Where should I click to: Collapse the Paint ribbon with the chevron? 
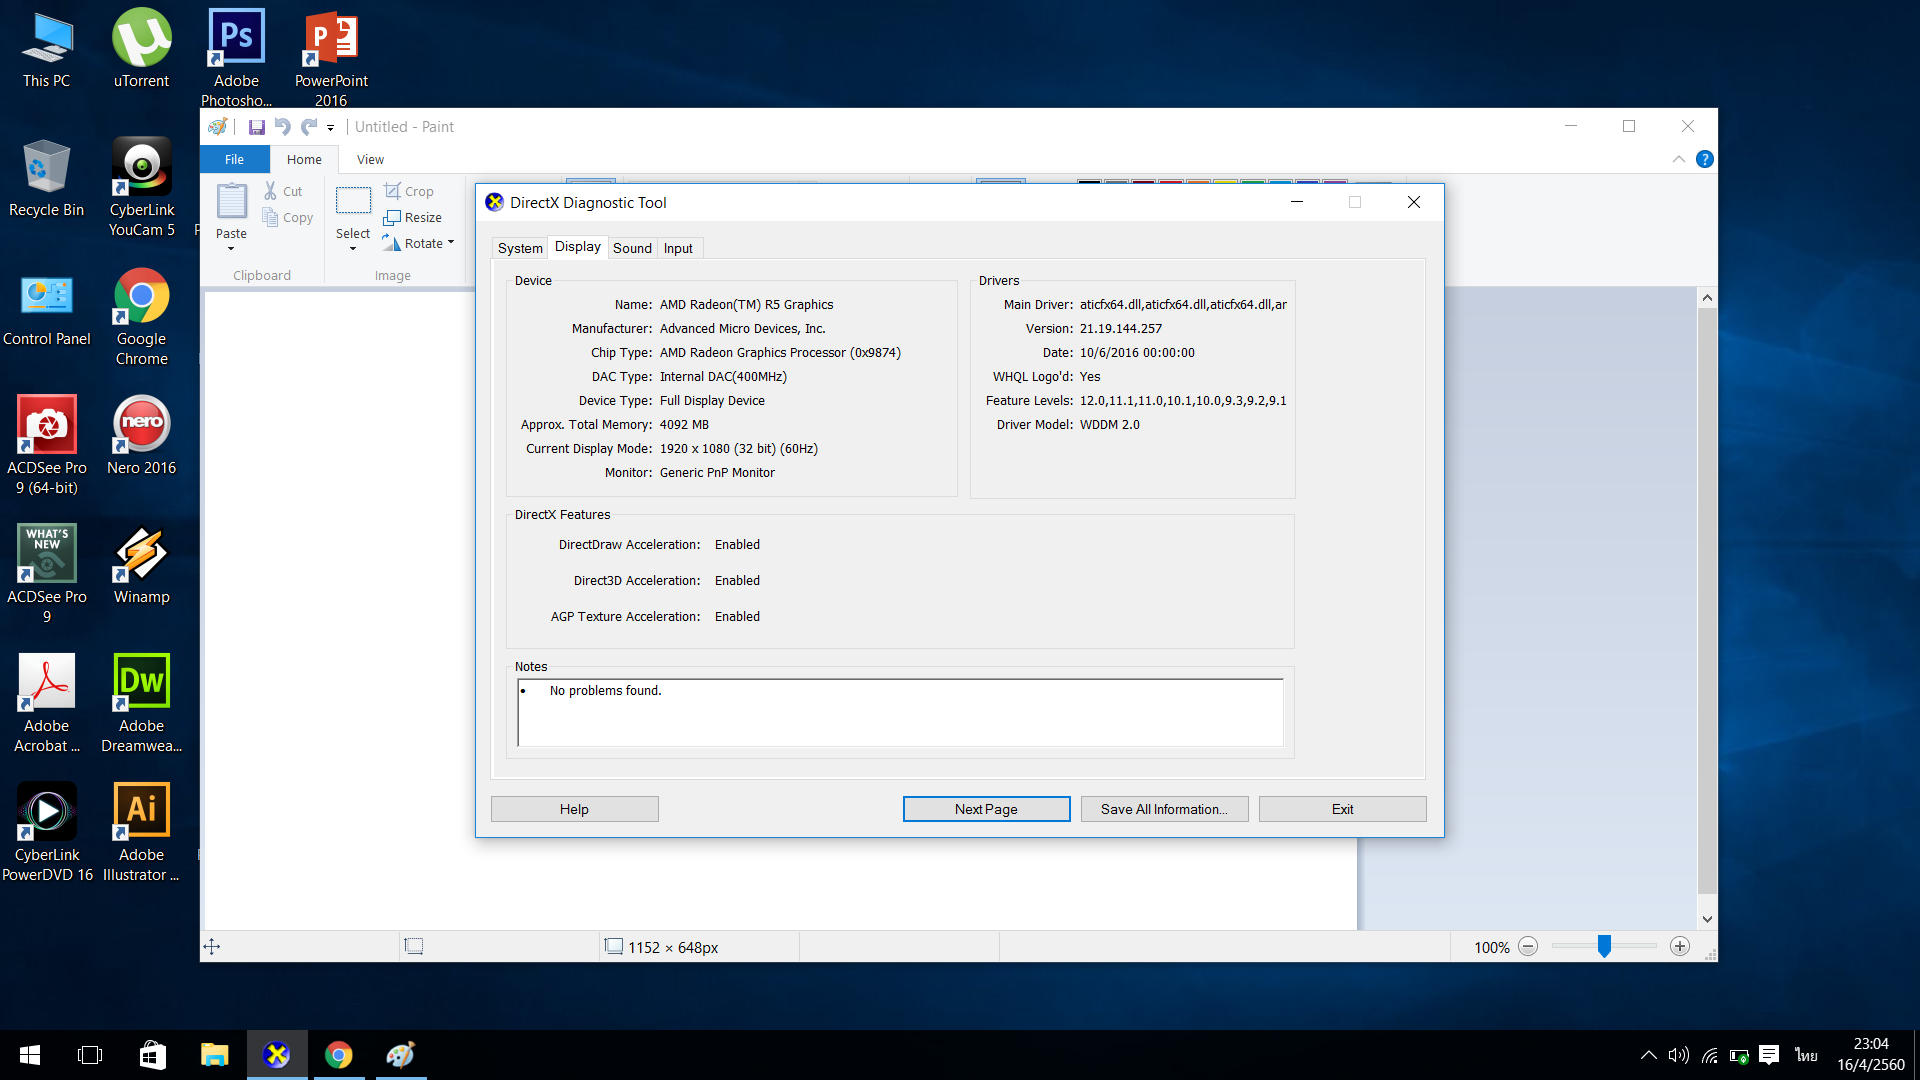(x=1679, y=159)
